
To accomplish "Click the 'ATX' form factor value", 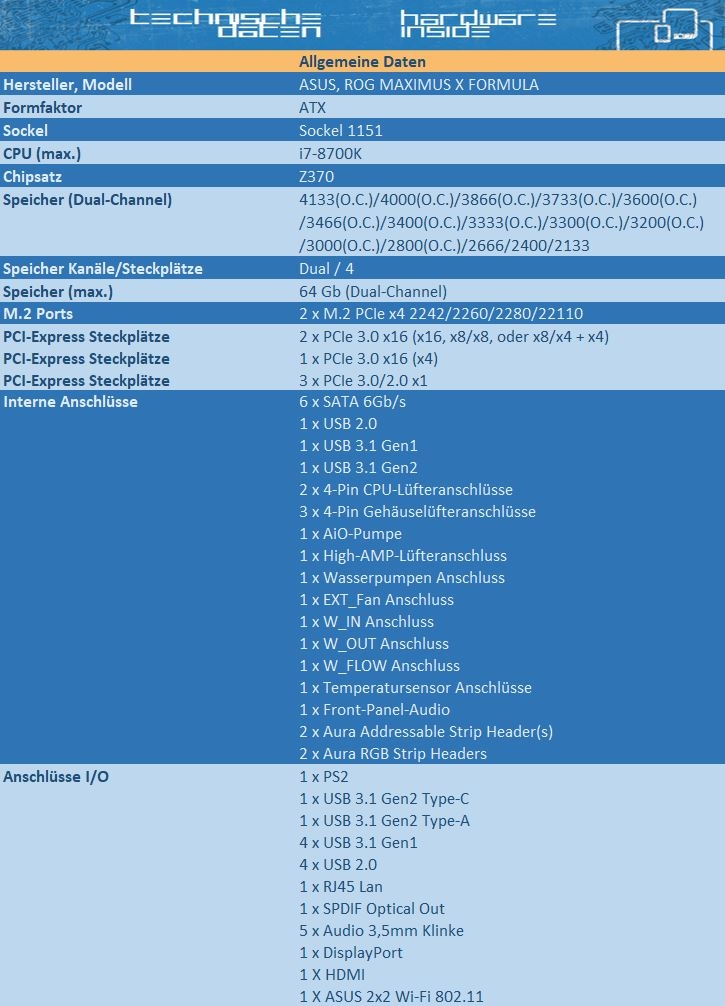I will (312, 108).
